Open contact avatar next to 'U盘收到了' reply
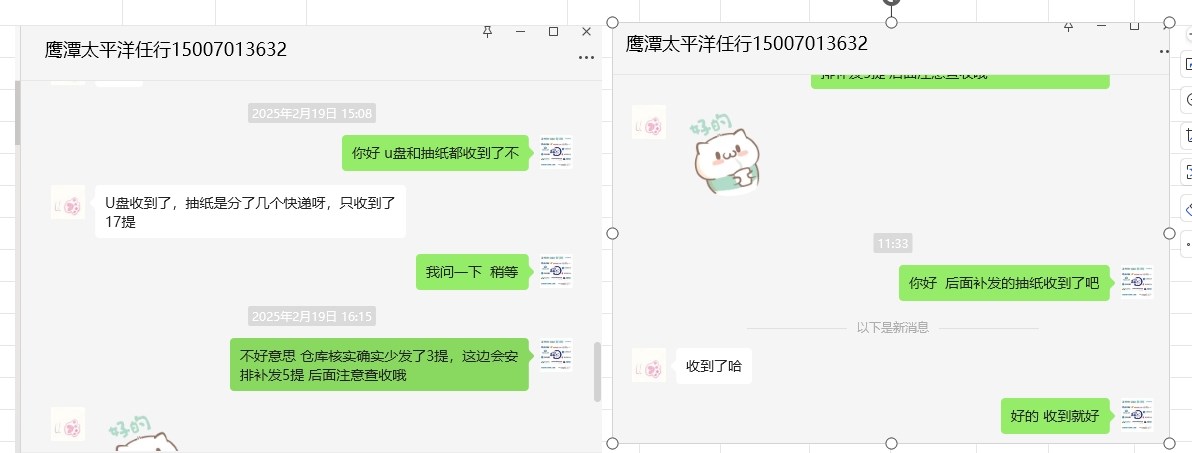1192x453 pixels. point(68,202)
